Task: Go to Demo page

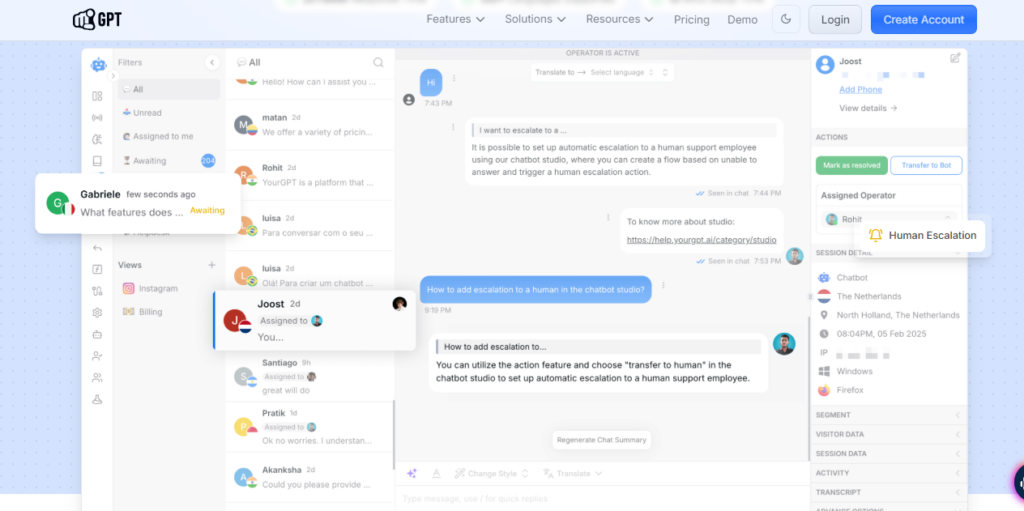Action: point(743,20)
